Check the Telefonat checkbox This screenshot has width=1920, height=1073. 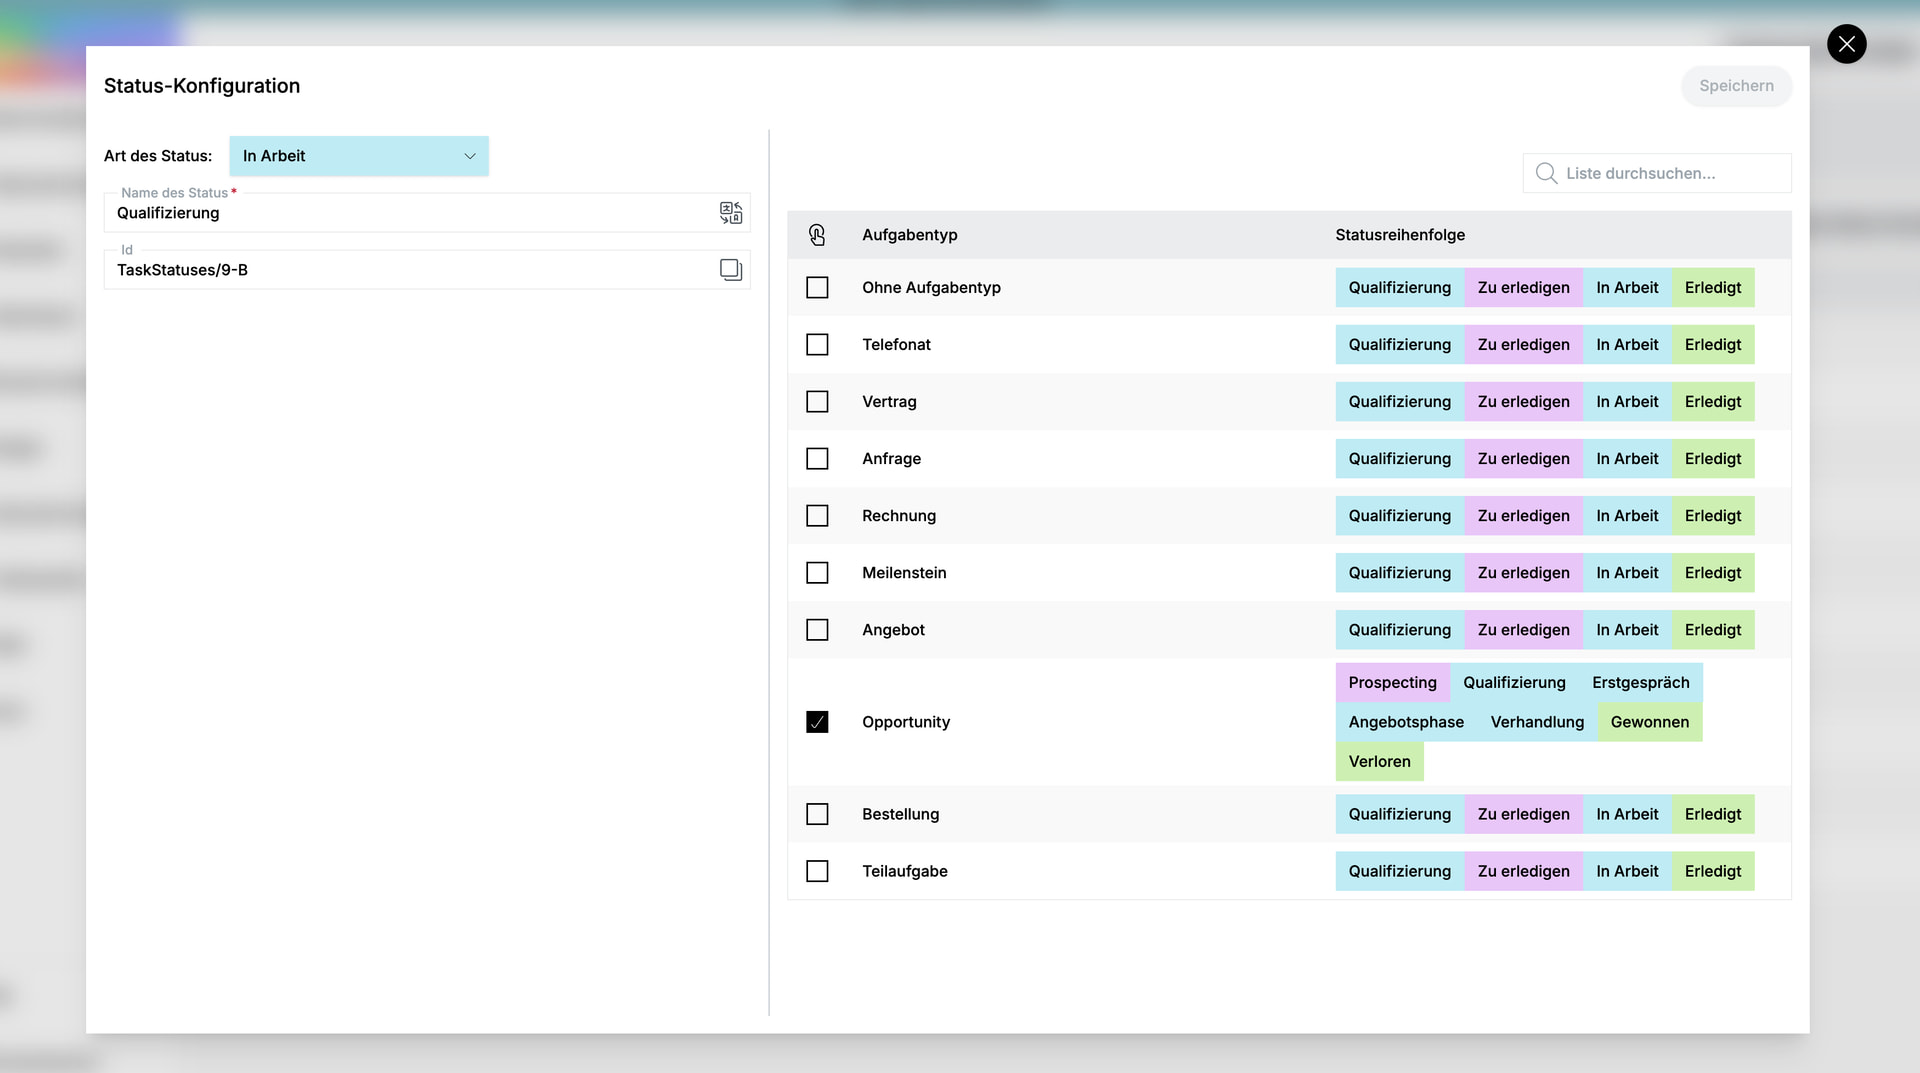pos(817,345)
